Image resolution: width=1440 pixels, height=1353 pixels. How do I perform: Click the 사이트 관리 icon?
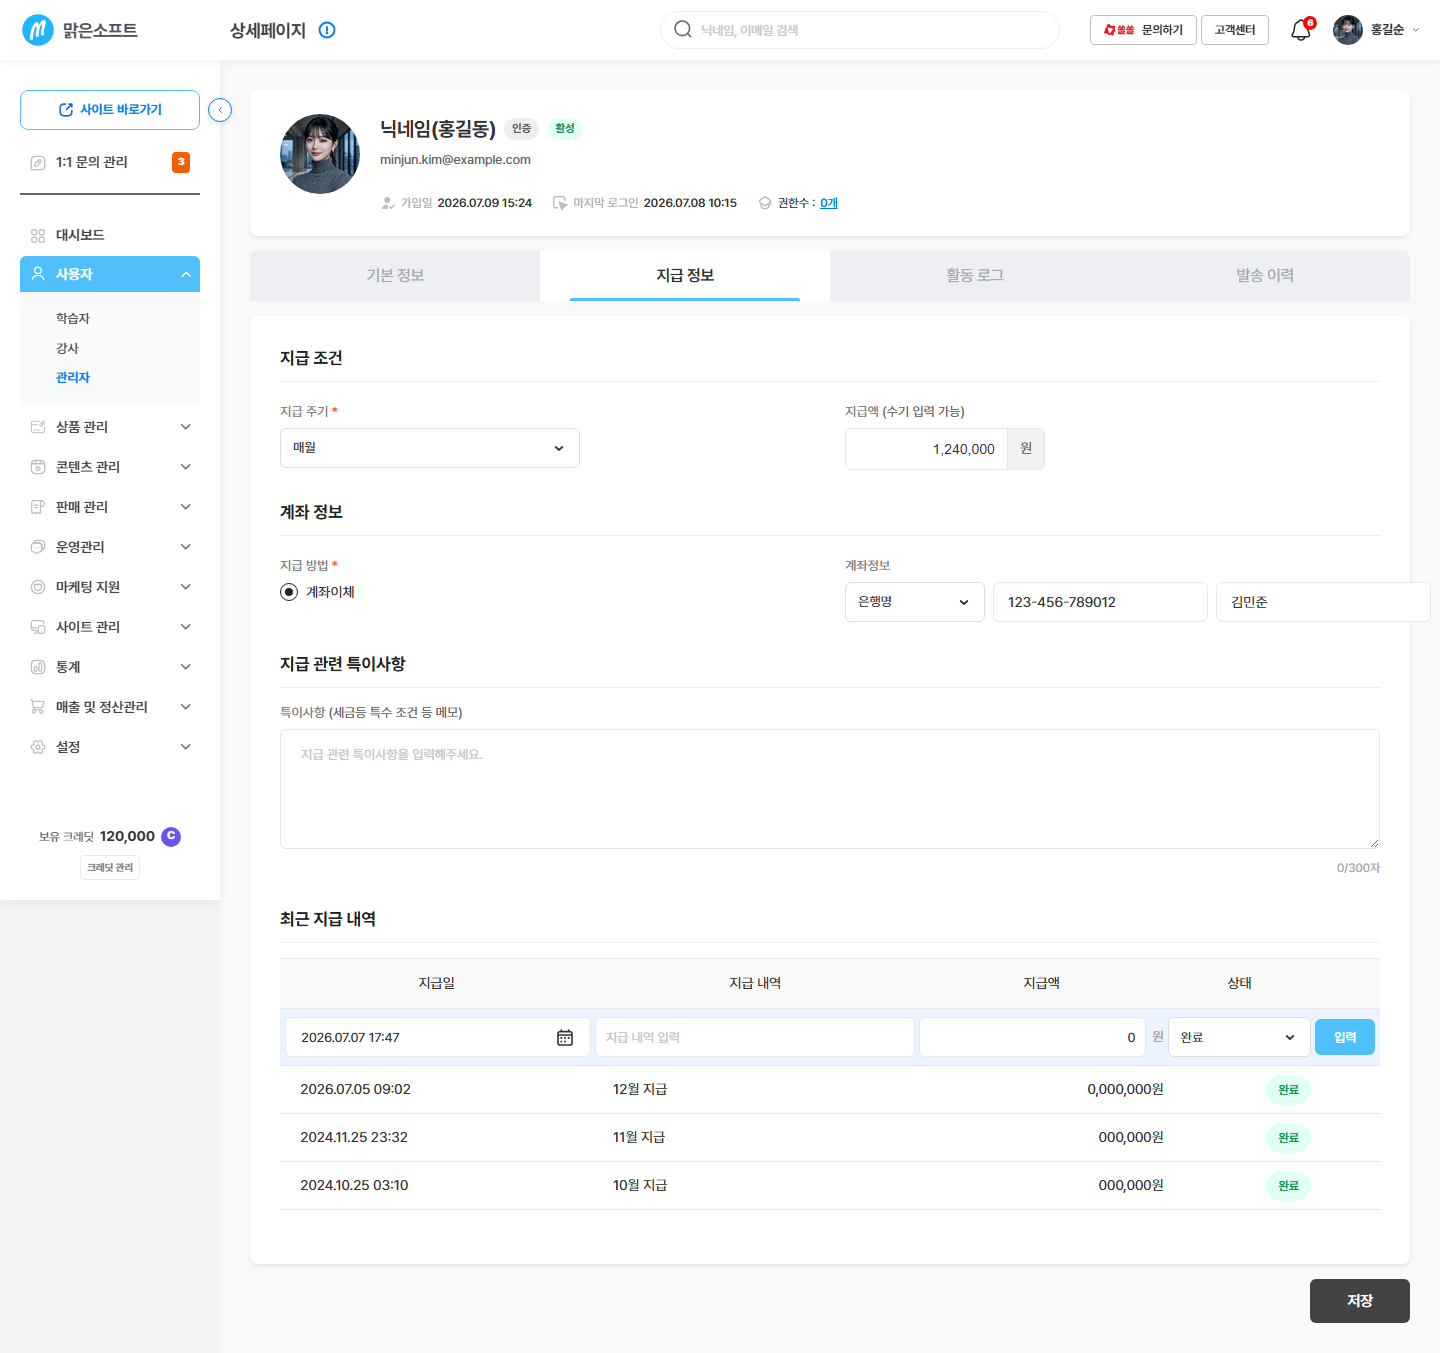coord(38,627)
